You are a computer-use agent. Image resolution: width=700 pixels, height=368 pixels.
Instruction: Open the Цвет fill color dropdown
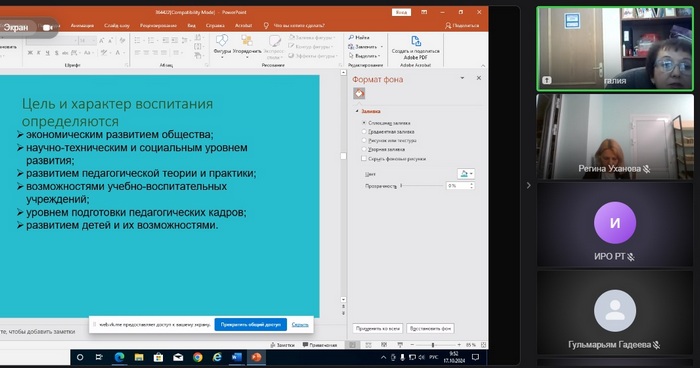pos(466,174)
